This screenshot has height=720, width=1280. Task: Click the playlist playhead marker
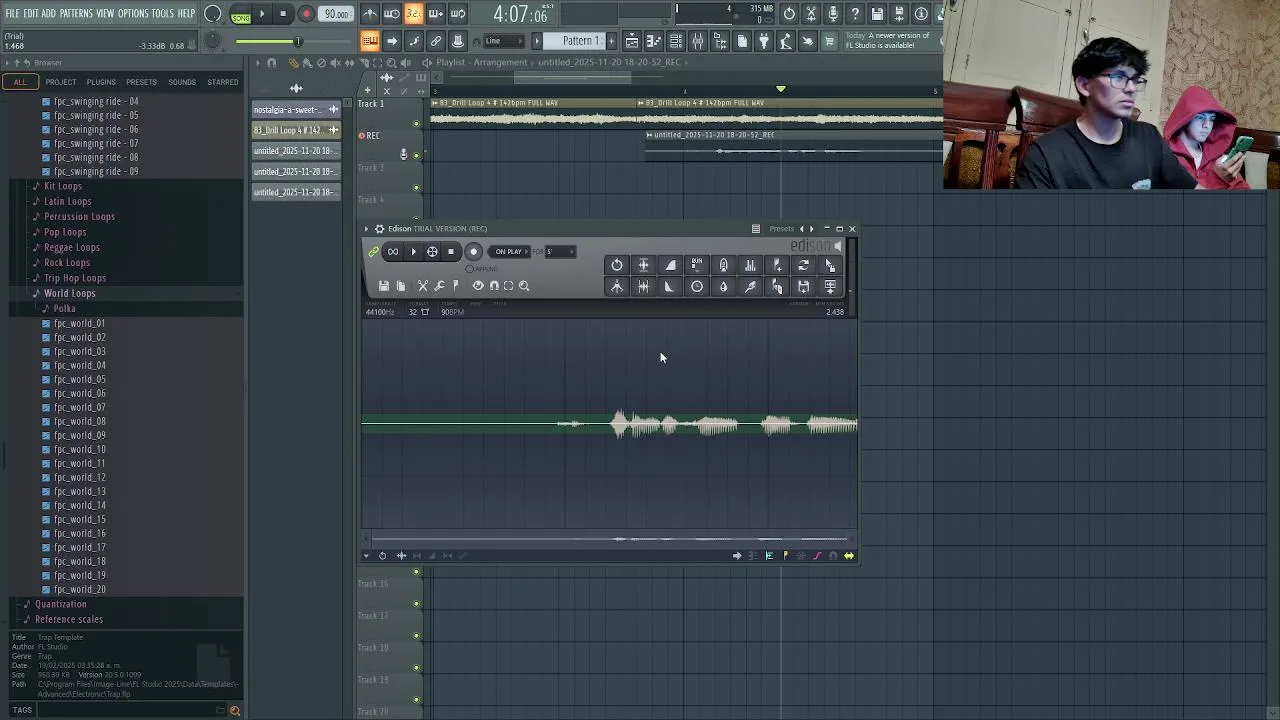pos(781,89)
